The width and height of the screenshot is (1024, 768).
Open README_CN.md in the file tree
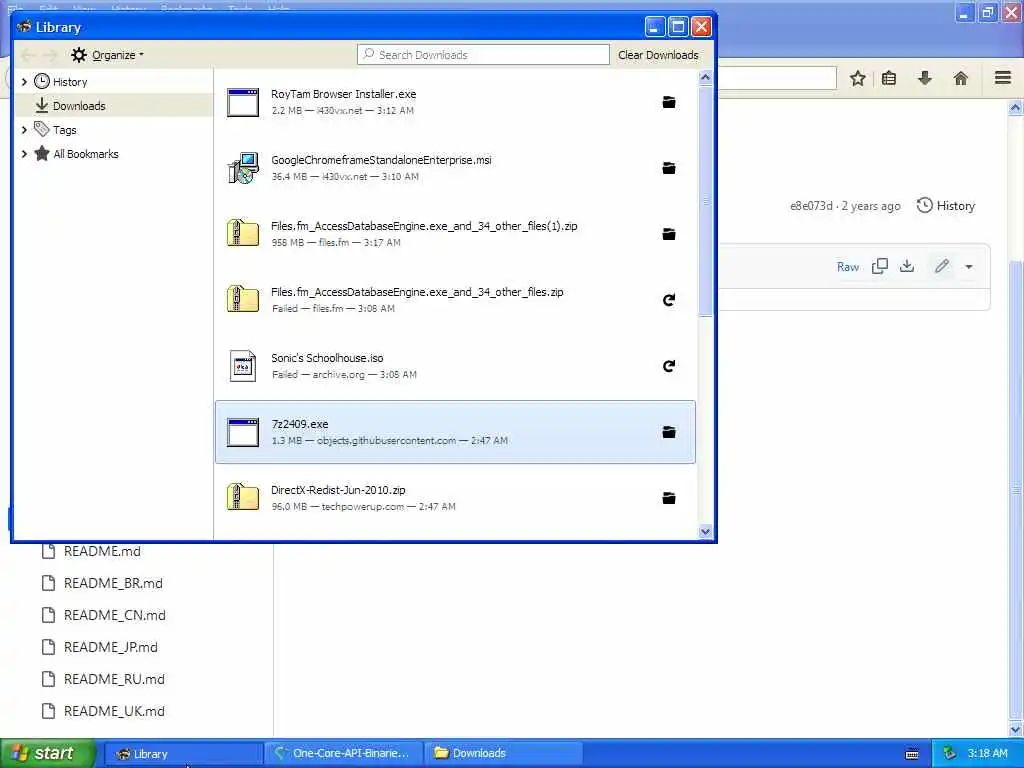pyautogui.click(x=114, y=615)
